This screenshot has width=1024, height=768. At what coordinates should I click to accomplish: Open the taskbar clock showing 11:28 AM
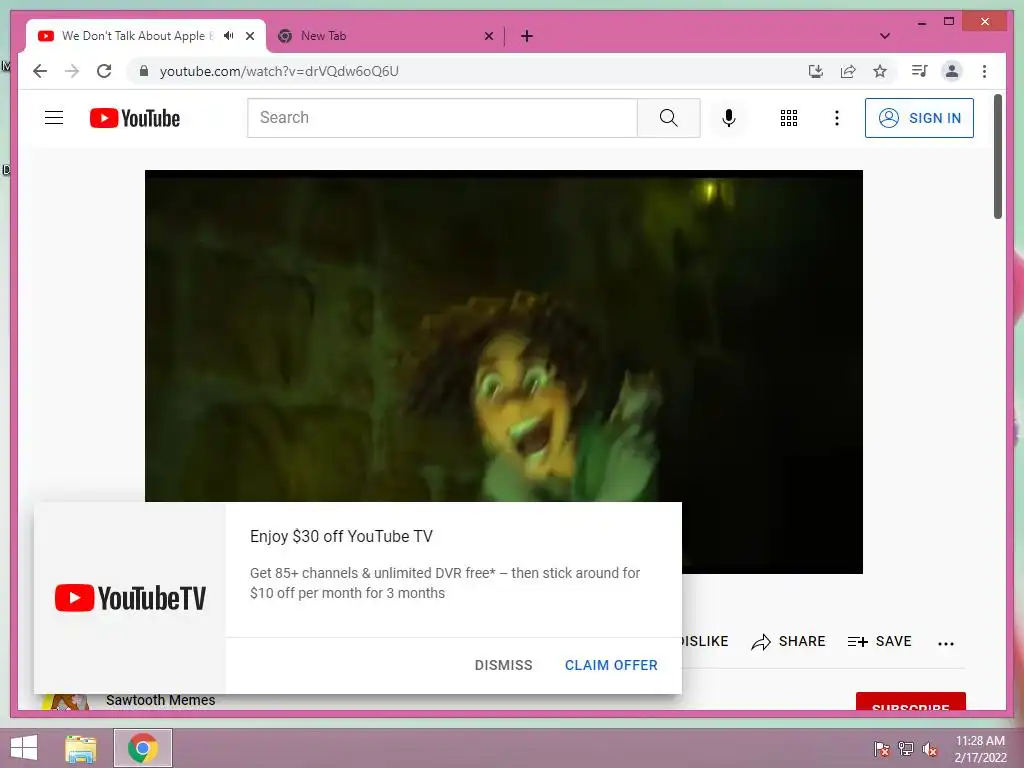(980, 748)
